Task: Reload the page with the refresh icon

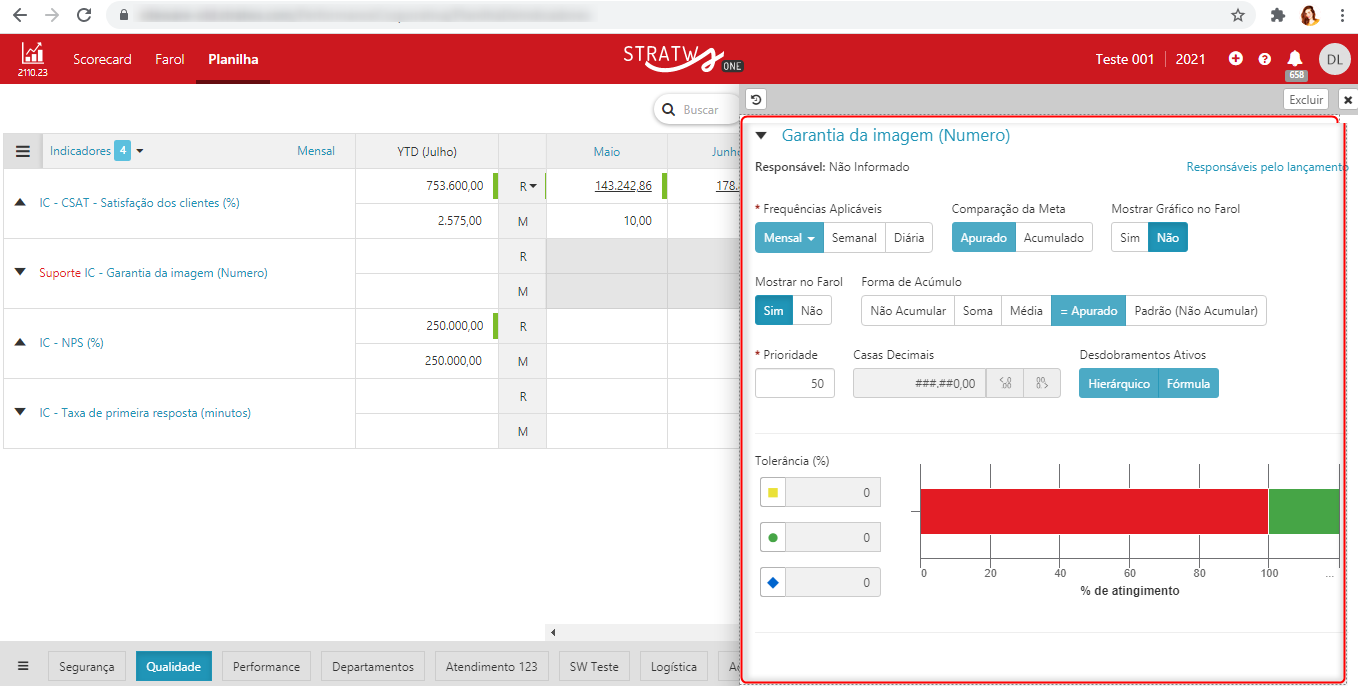Action: click(84, 15)
